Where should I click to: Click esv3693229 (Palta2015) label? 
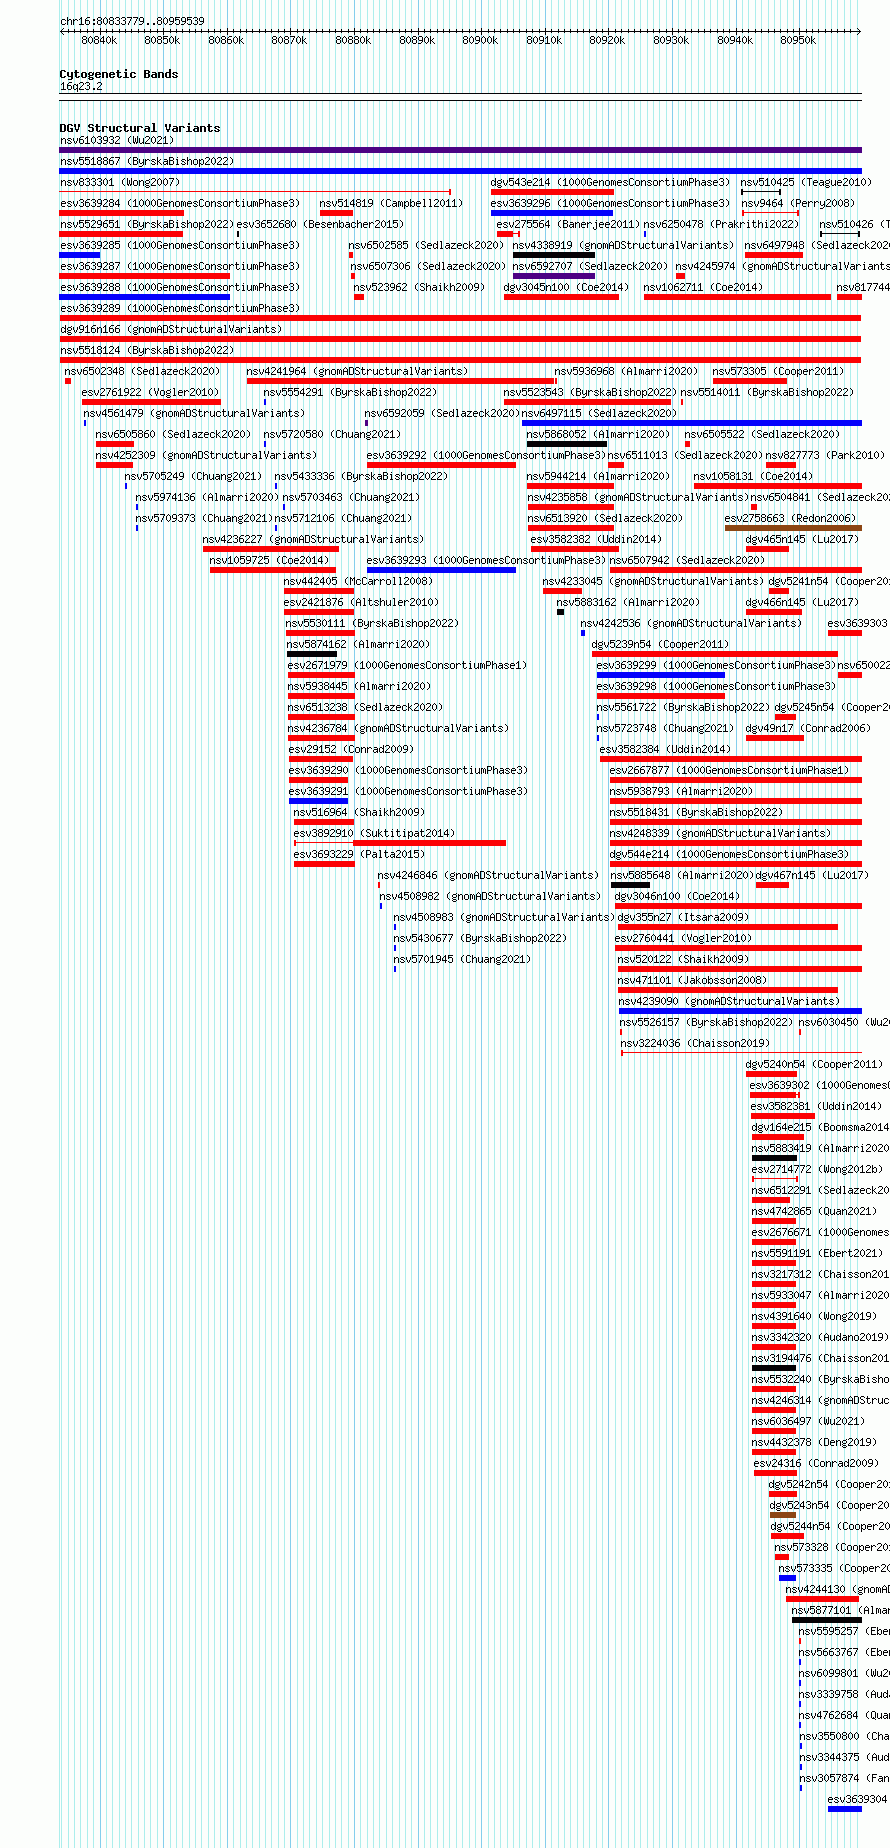click(x=359, y=854)
